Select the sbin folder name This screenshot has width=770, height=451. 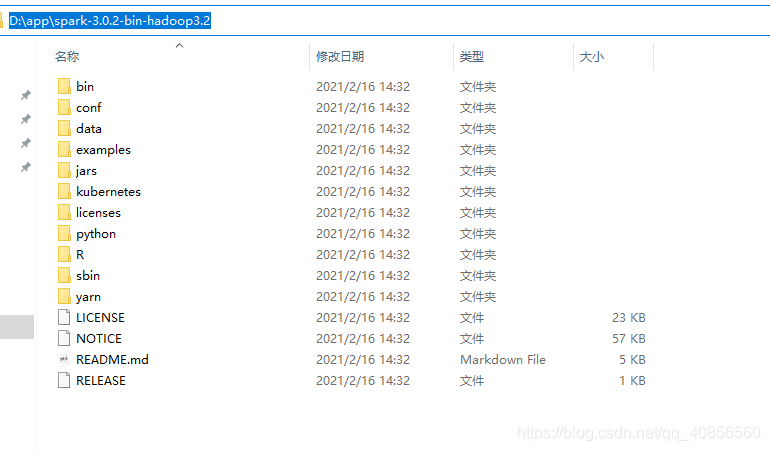point(88,276)
